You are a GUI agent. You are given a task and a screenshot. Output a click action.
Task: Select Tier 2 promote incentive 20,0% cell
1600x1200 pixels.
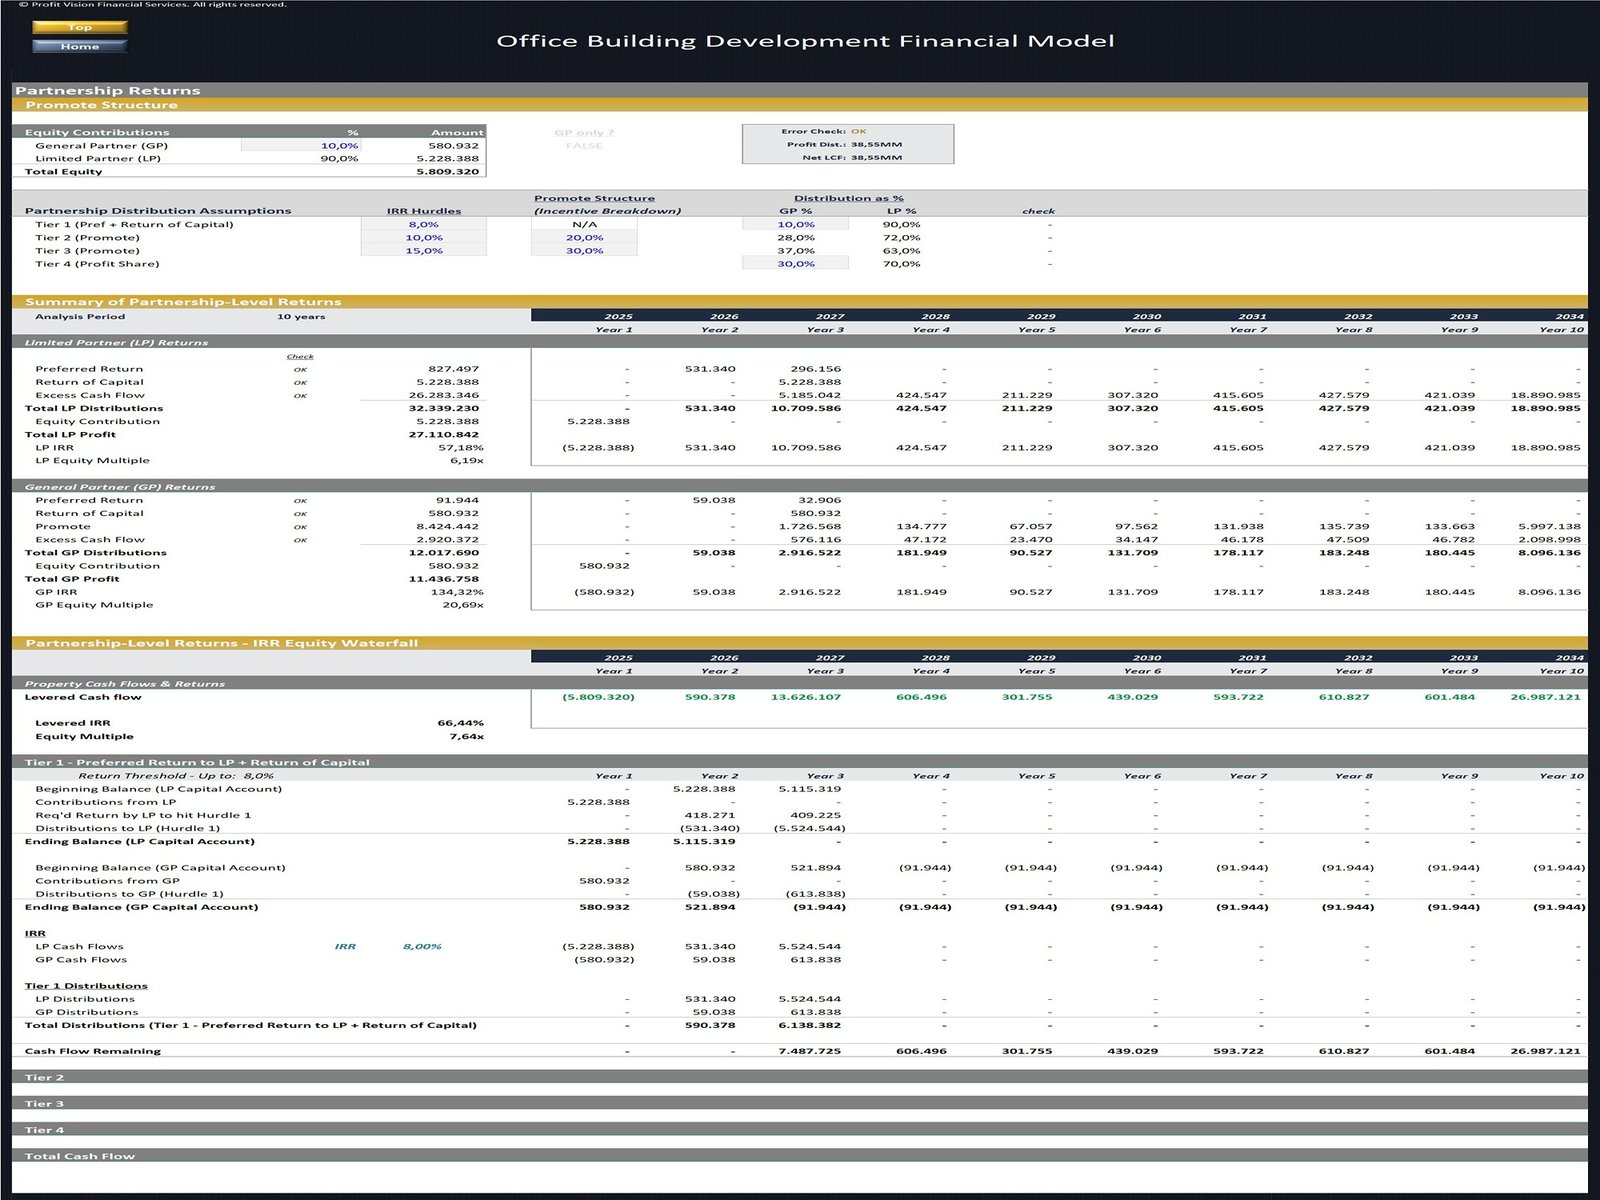[x=585, y=238]
